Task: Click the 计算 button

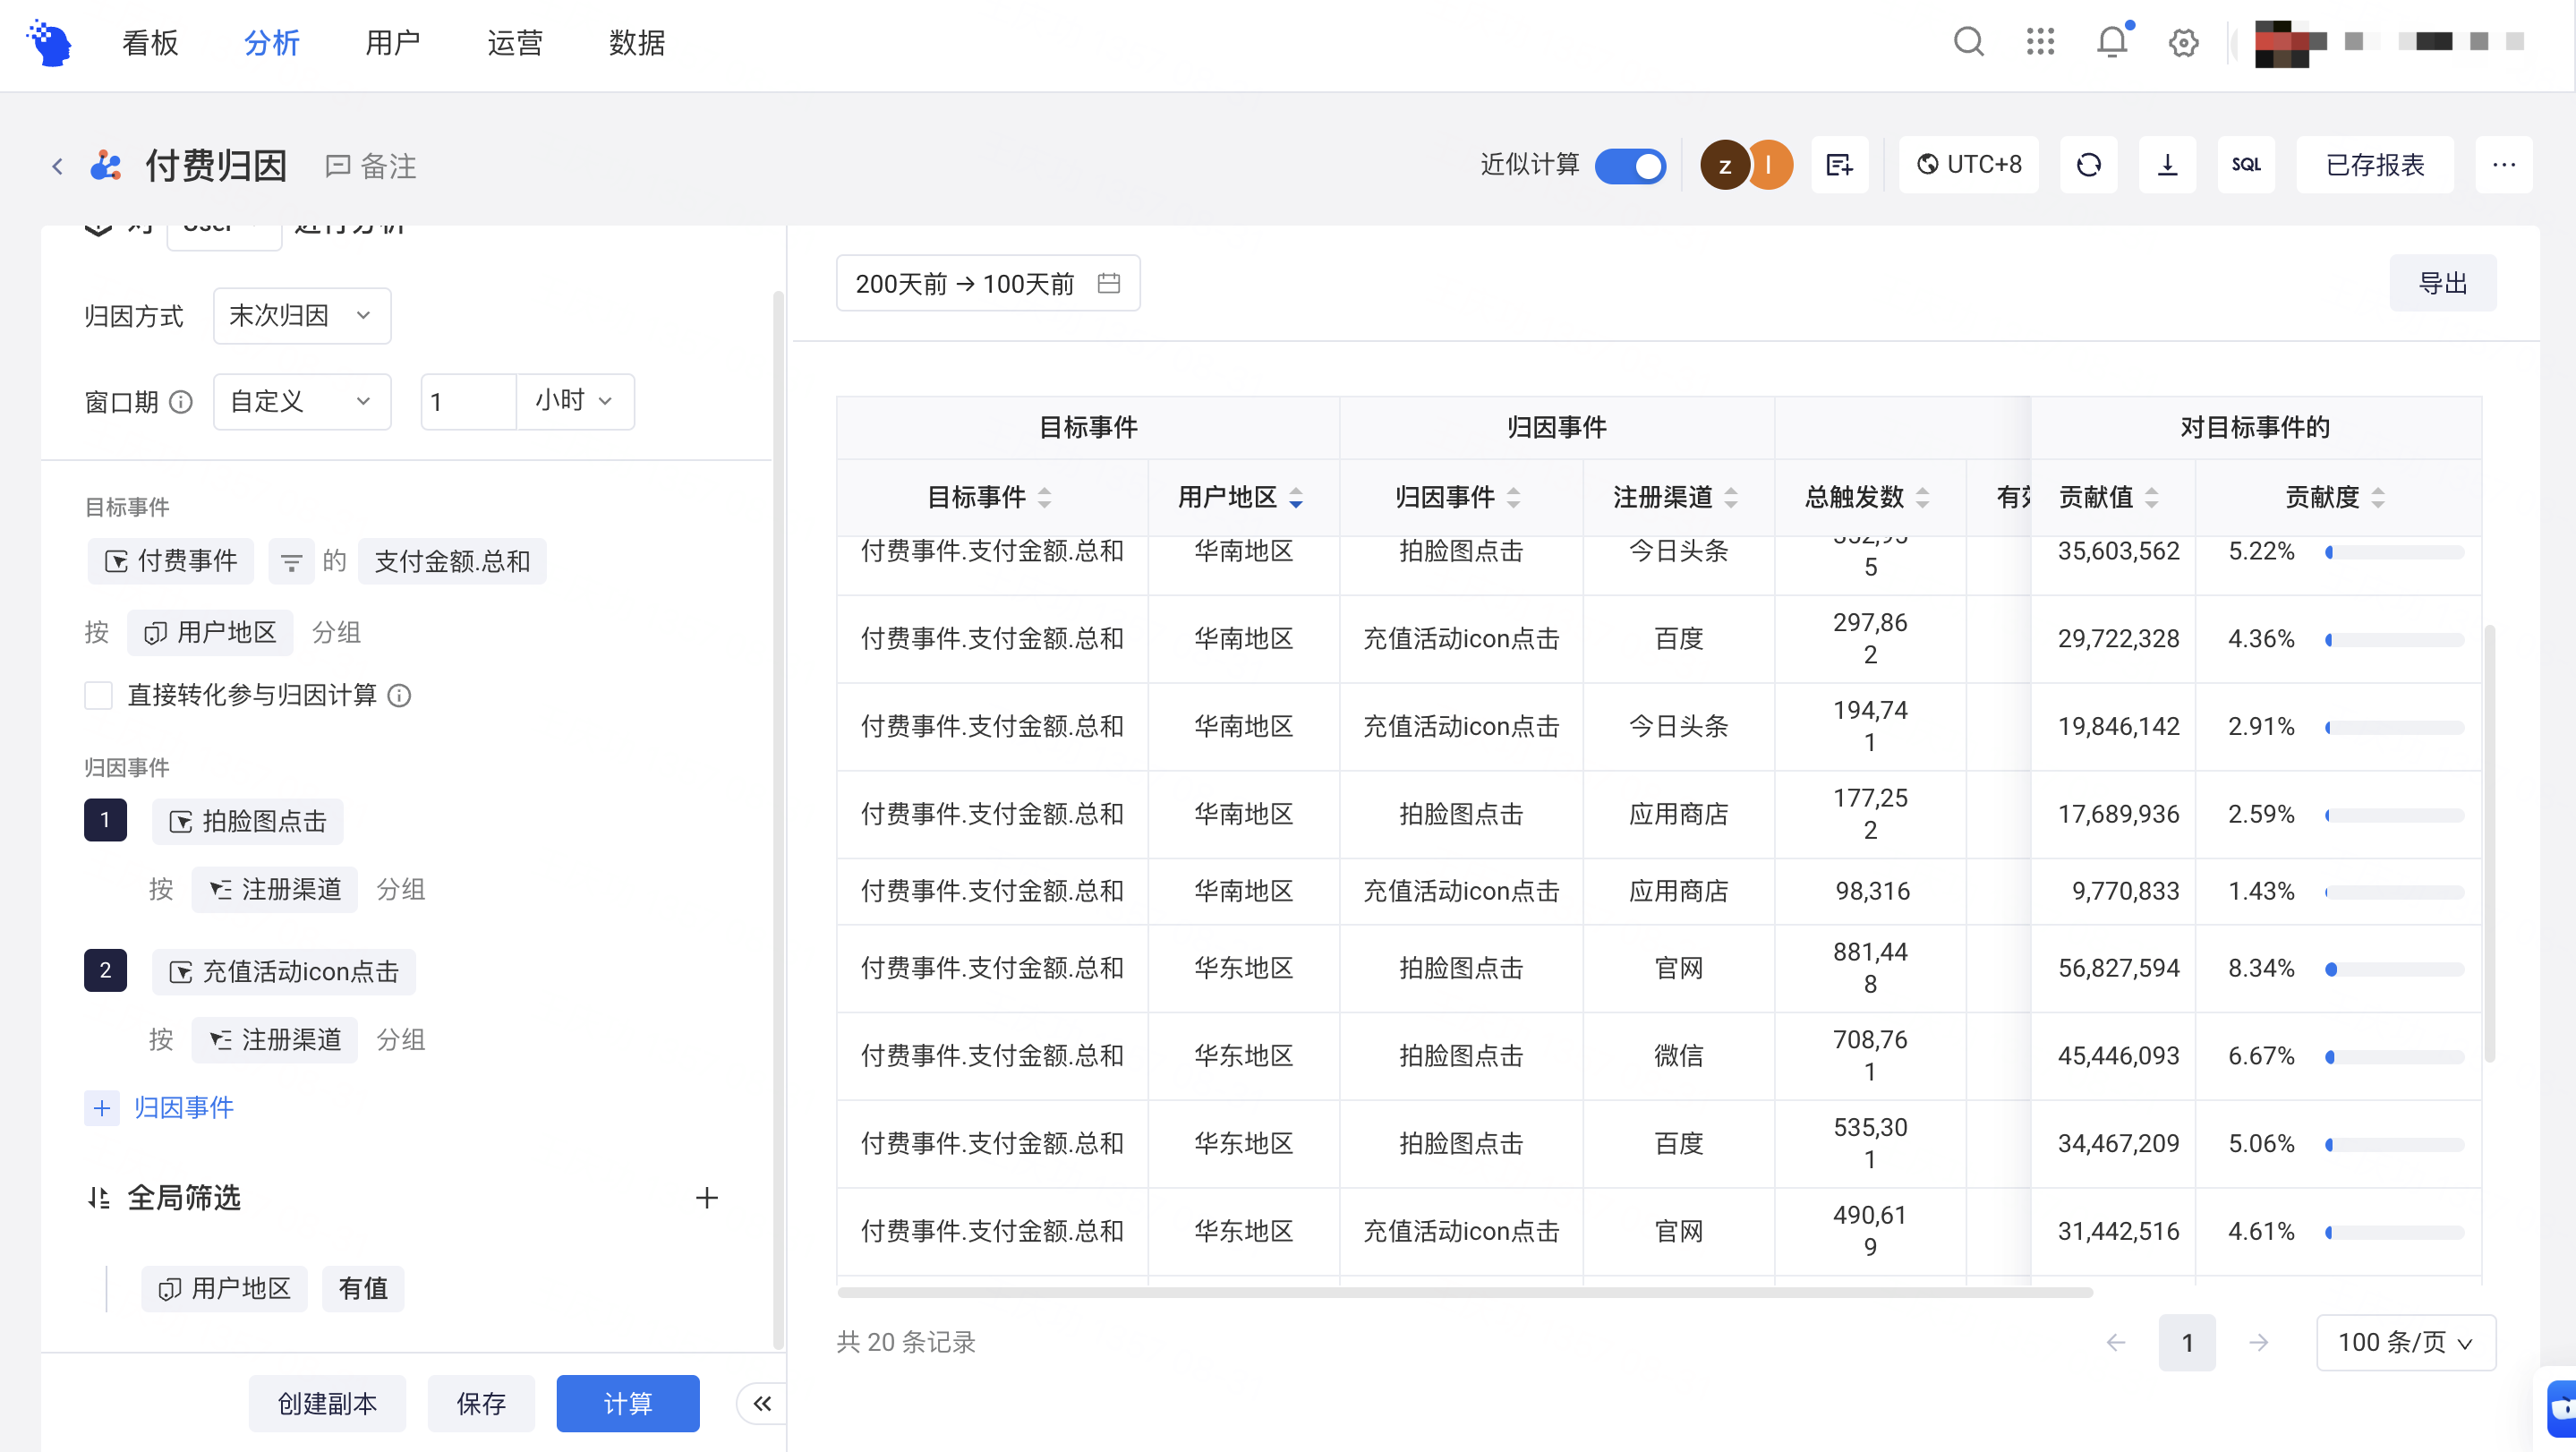Action: coord(628,1403)
